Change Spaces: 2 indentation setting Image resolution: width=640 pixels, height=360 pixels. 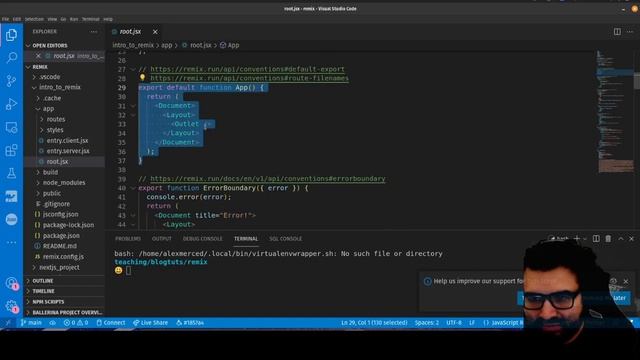tap(427, 323)
